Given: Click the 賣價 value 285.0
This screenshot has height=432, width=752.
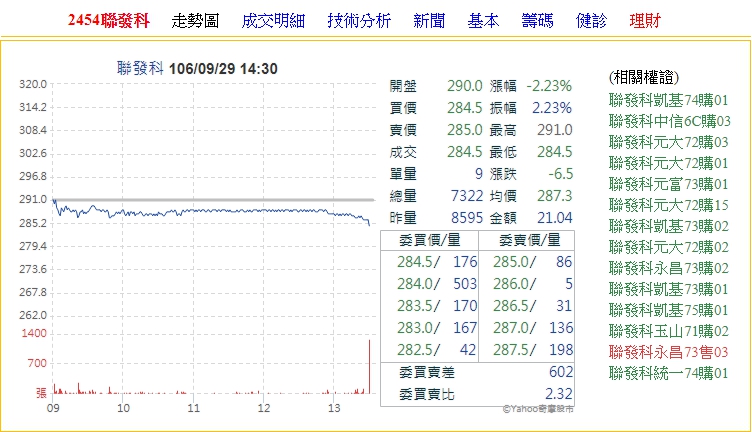Looking at the screenshot, I should tap(465, 130).
